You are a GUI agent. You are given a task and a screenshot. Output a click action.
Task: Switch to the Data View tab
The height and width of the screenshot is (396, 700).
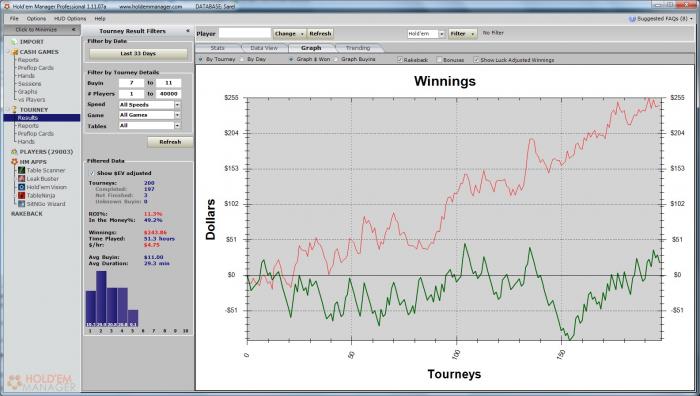tap(264, 48)
